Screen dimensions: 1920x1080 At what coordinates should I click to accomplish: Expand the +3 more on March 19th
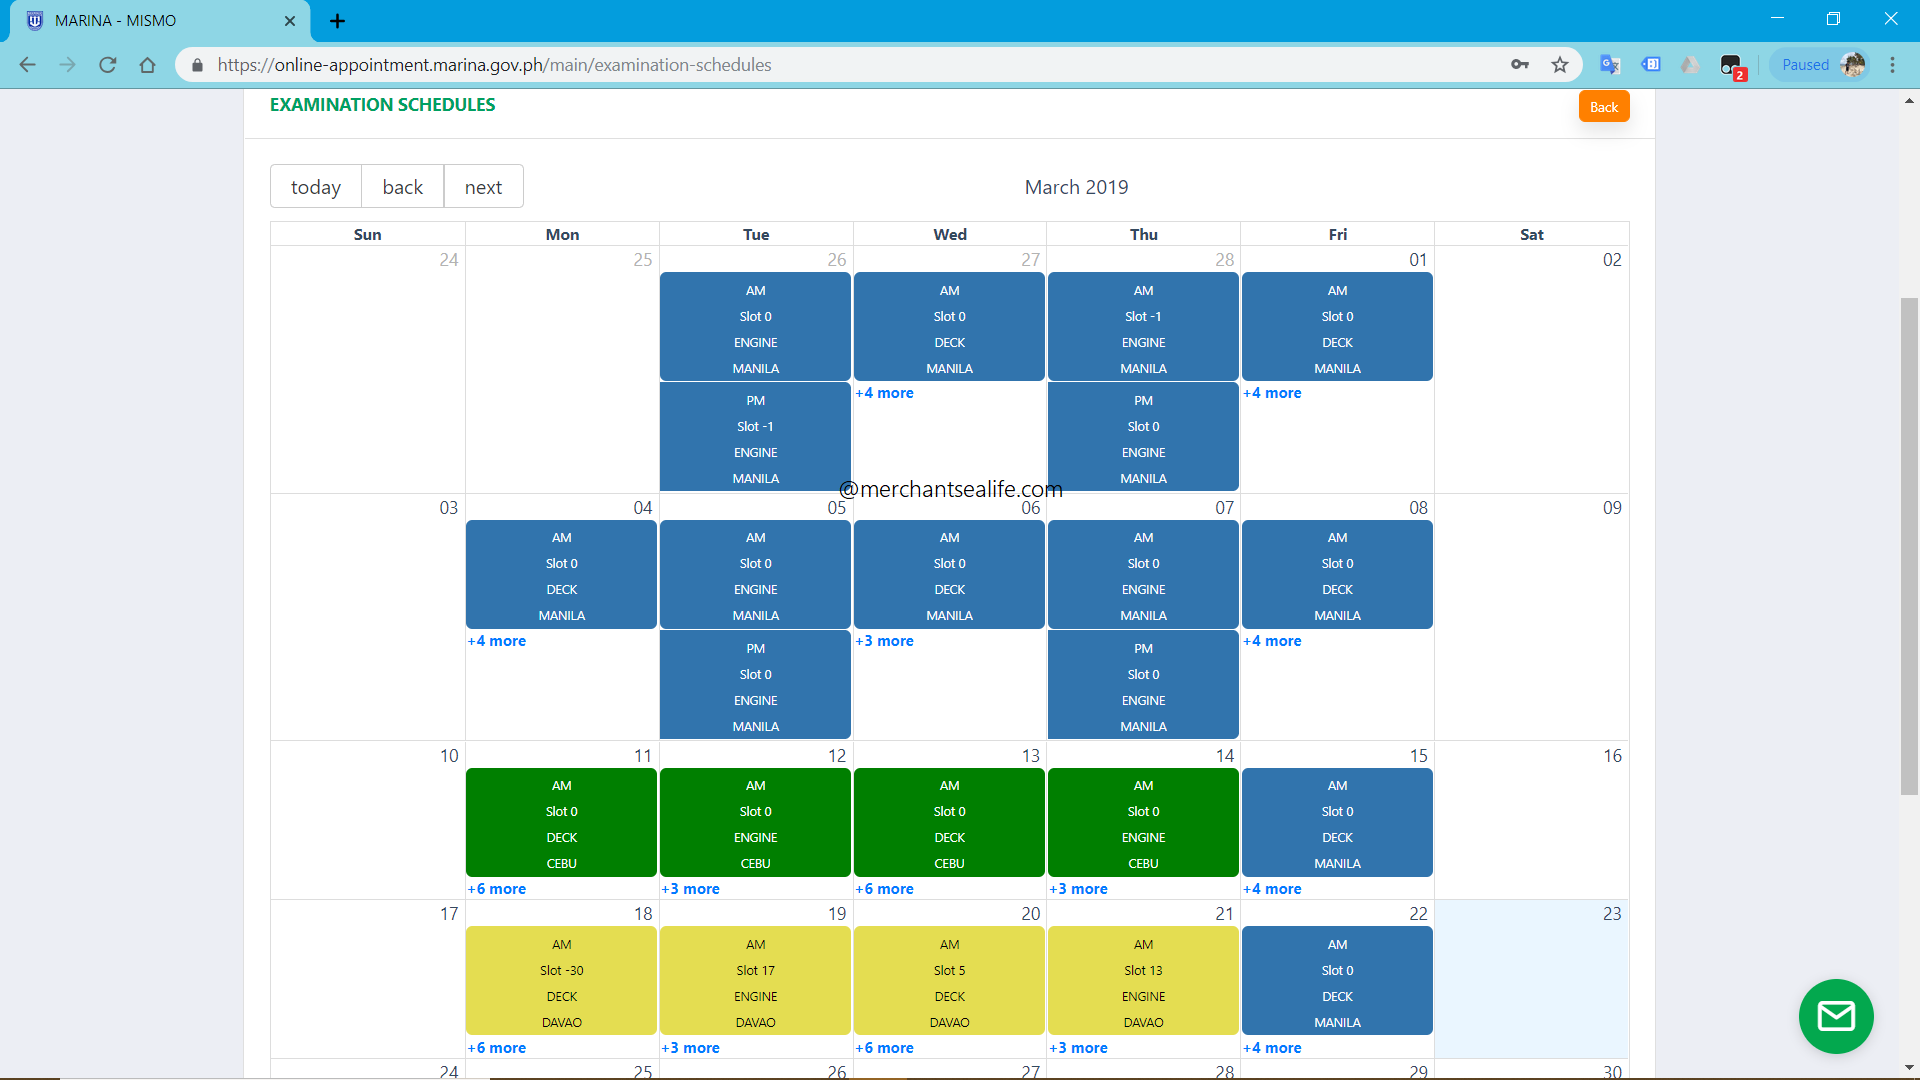click(691, 1047)
